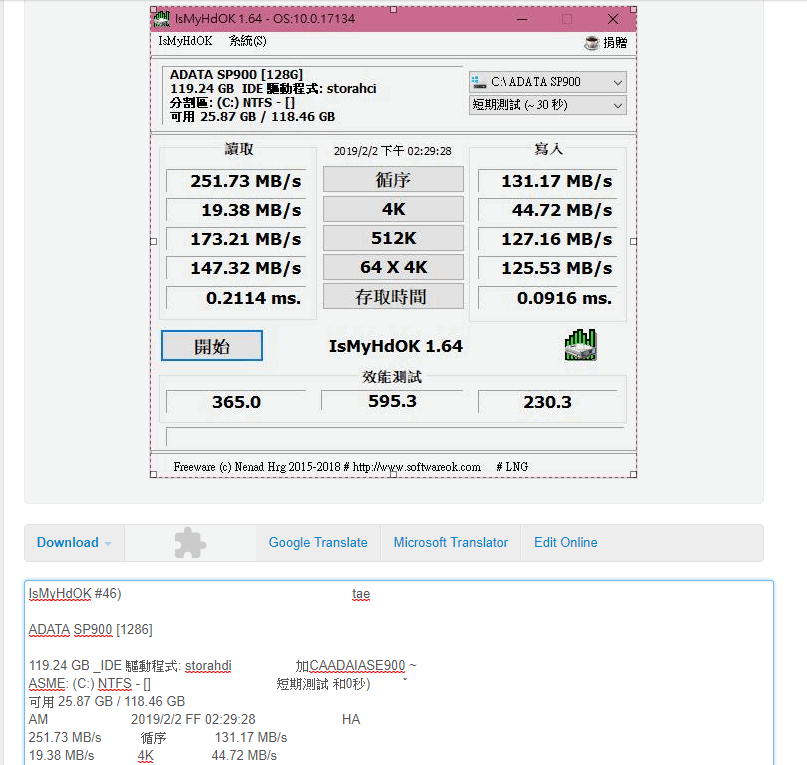Click the empty progress bar below scores
Image resolution: width=807 pixels, height=765 pixels.
tap(395, 437)
